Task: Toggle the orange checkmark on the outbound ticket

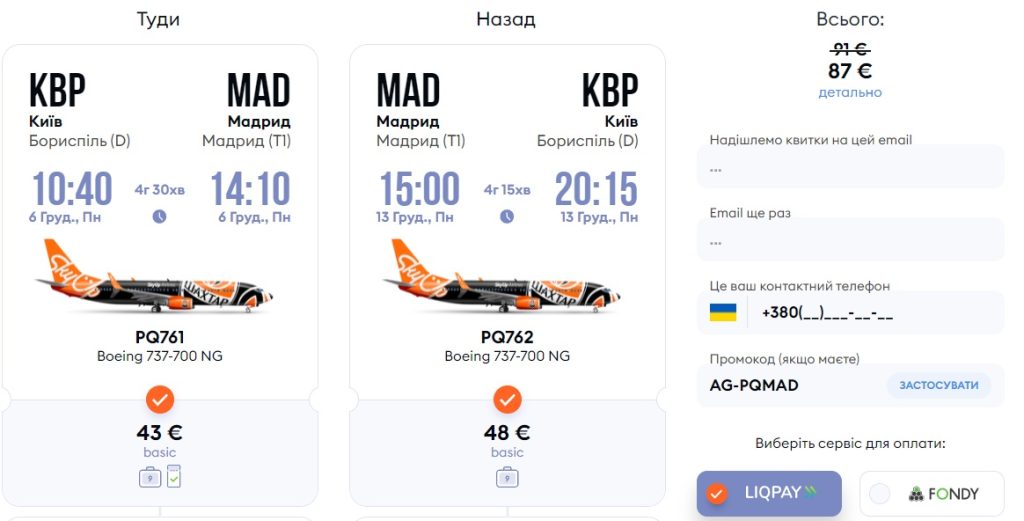Action: pos(160,401)
